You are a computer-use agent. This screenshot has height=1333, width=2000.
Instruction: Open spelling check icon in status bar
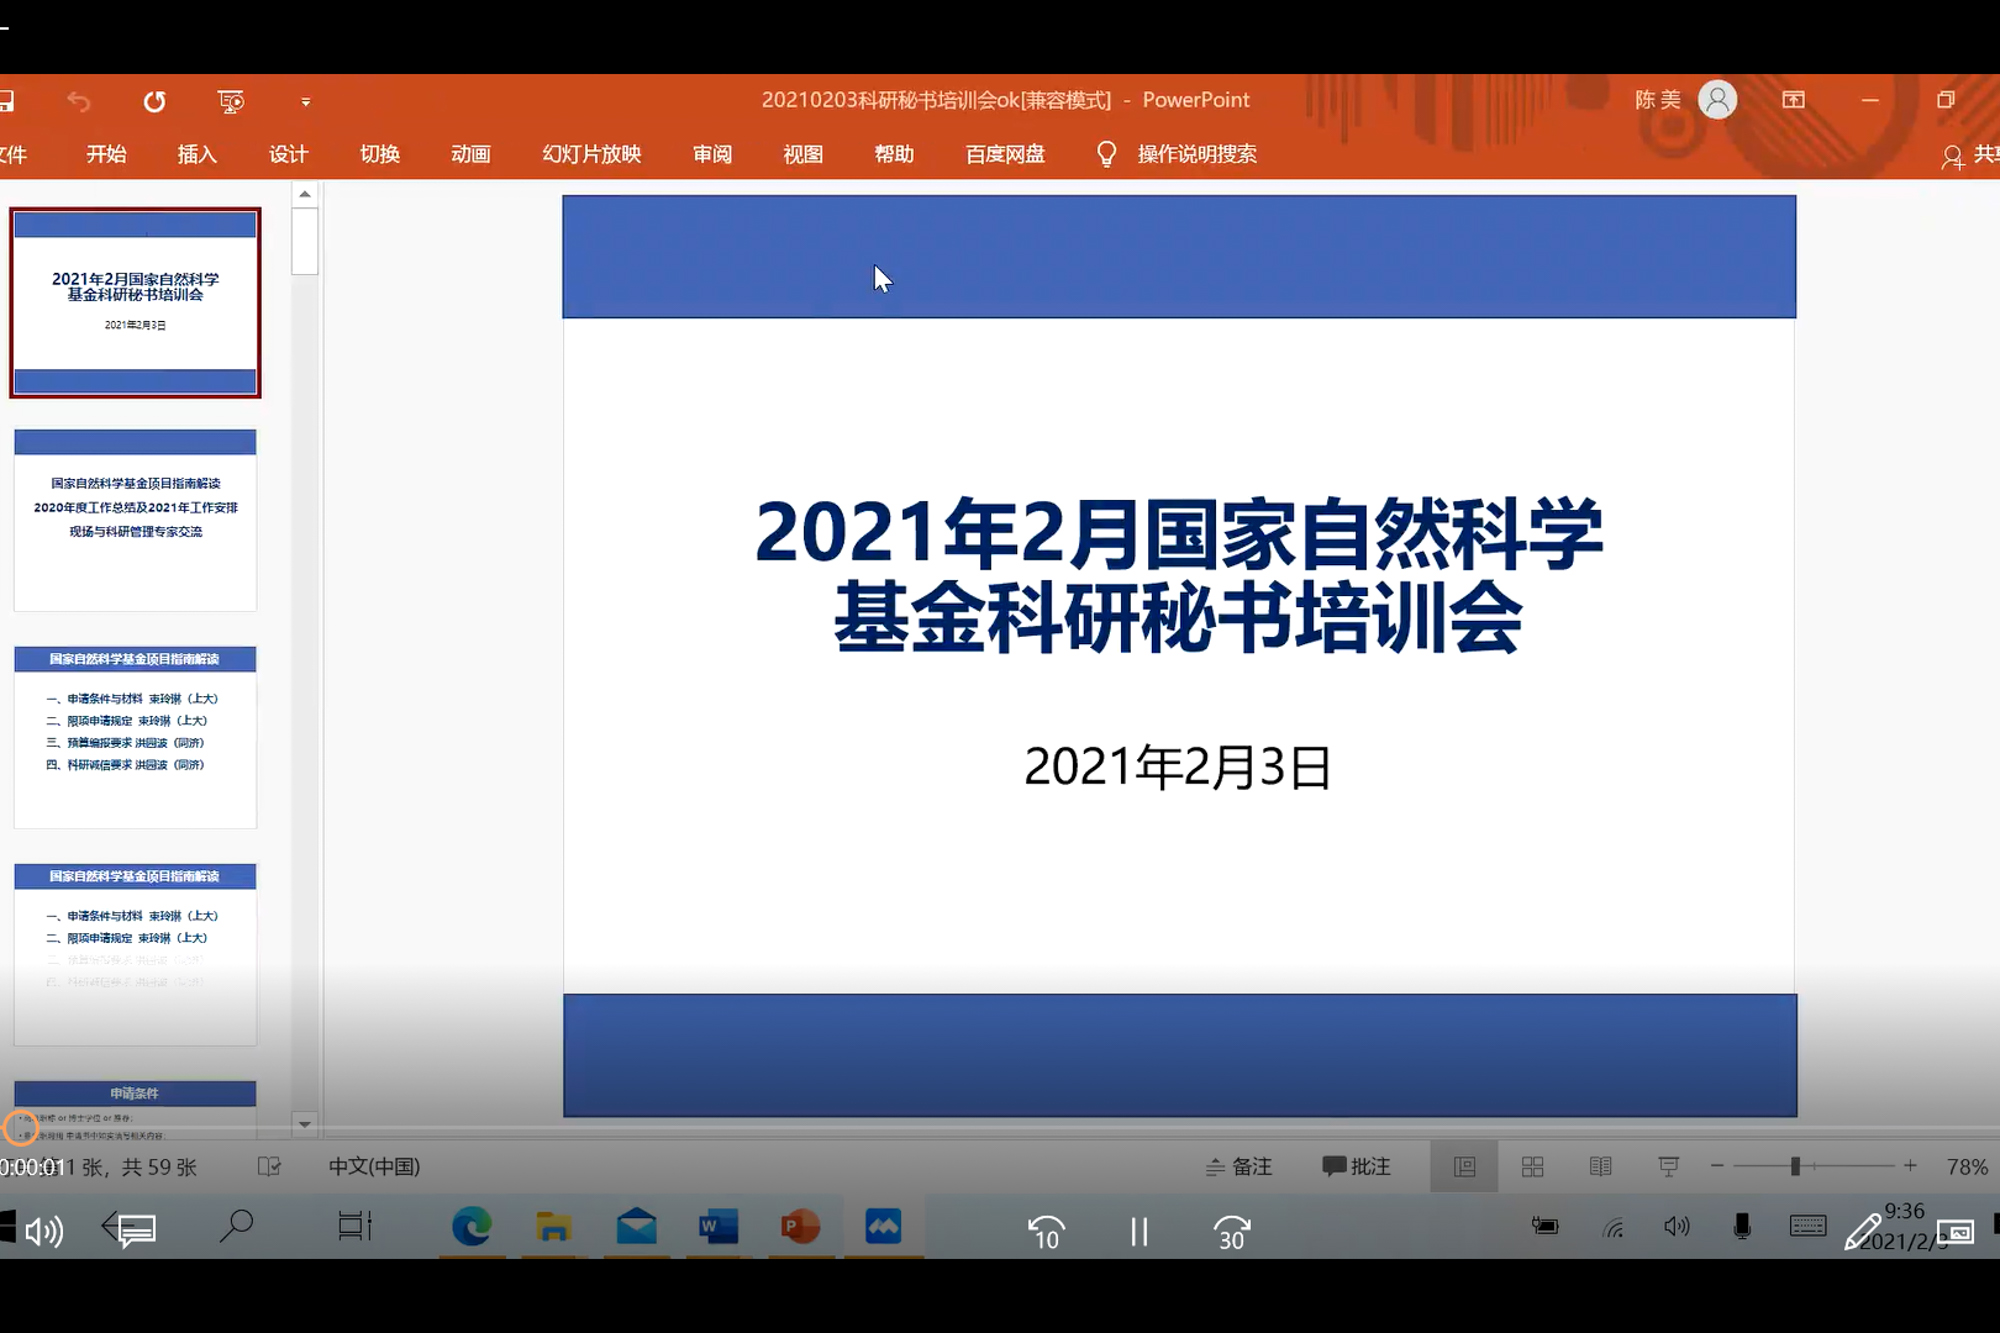coord(269,1166)
